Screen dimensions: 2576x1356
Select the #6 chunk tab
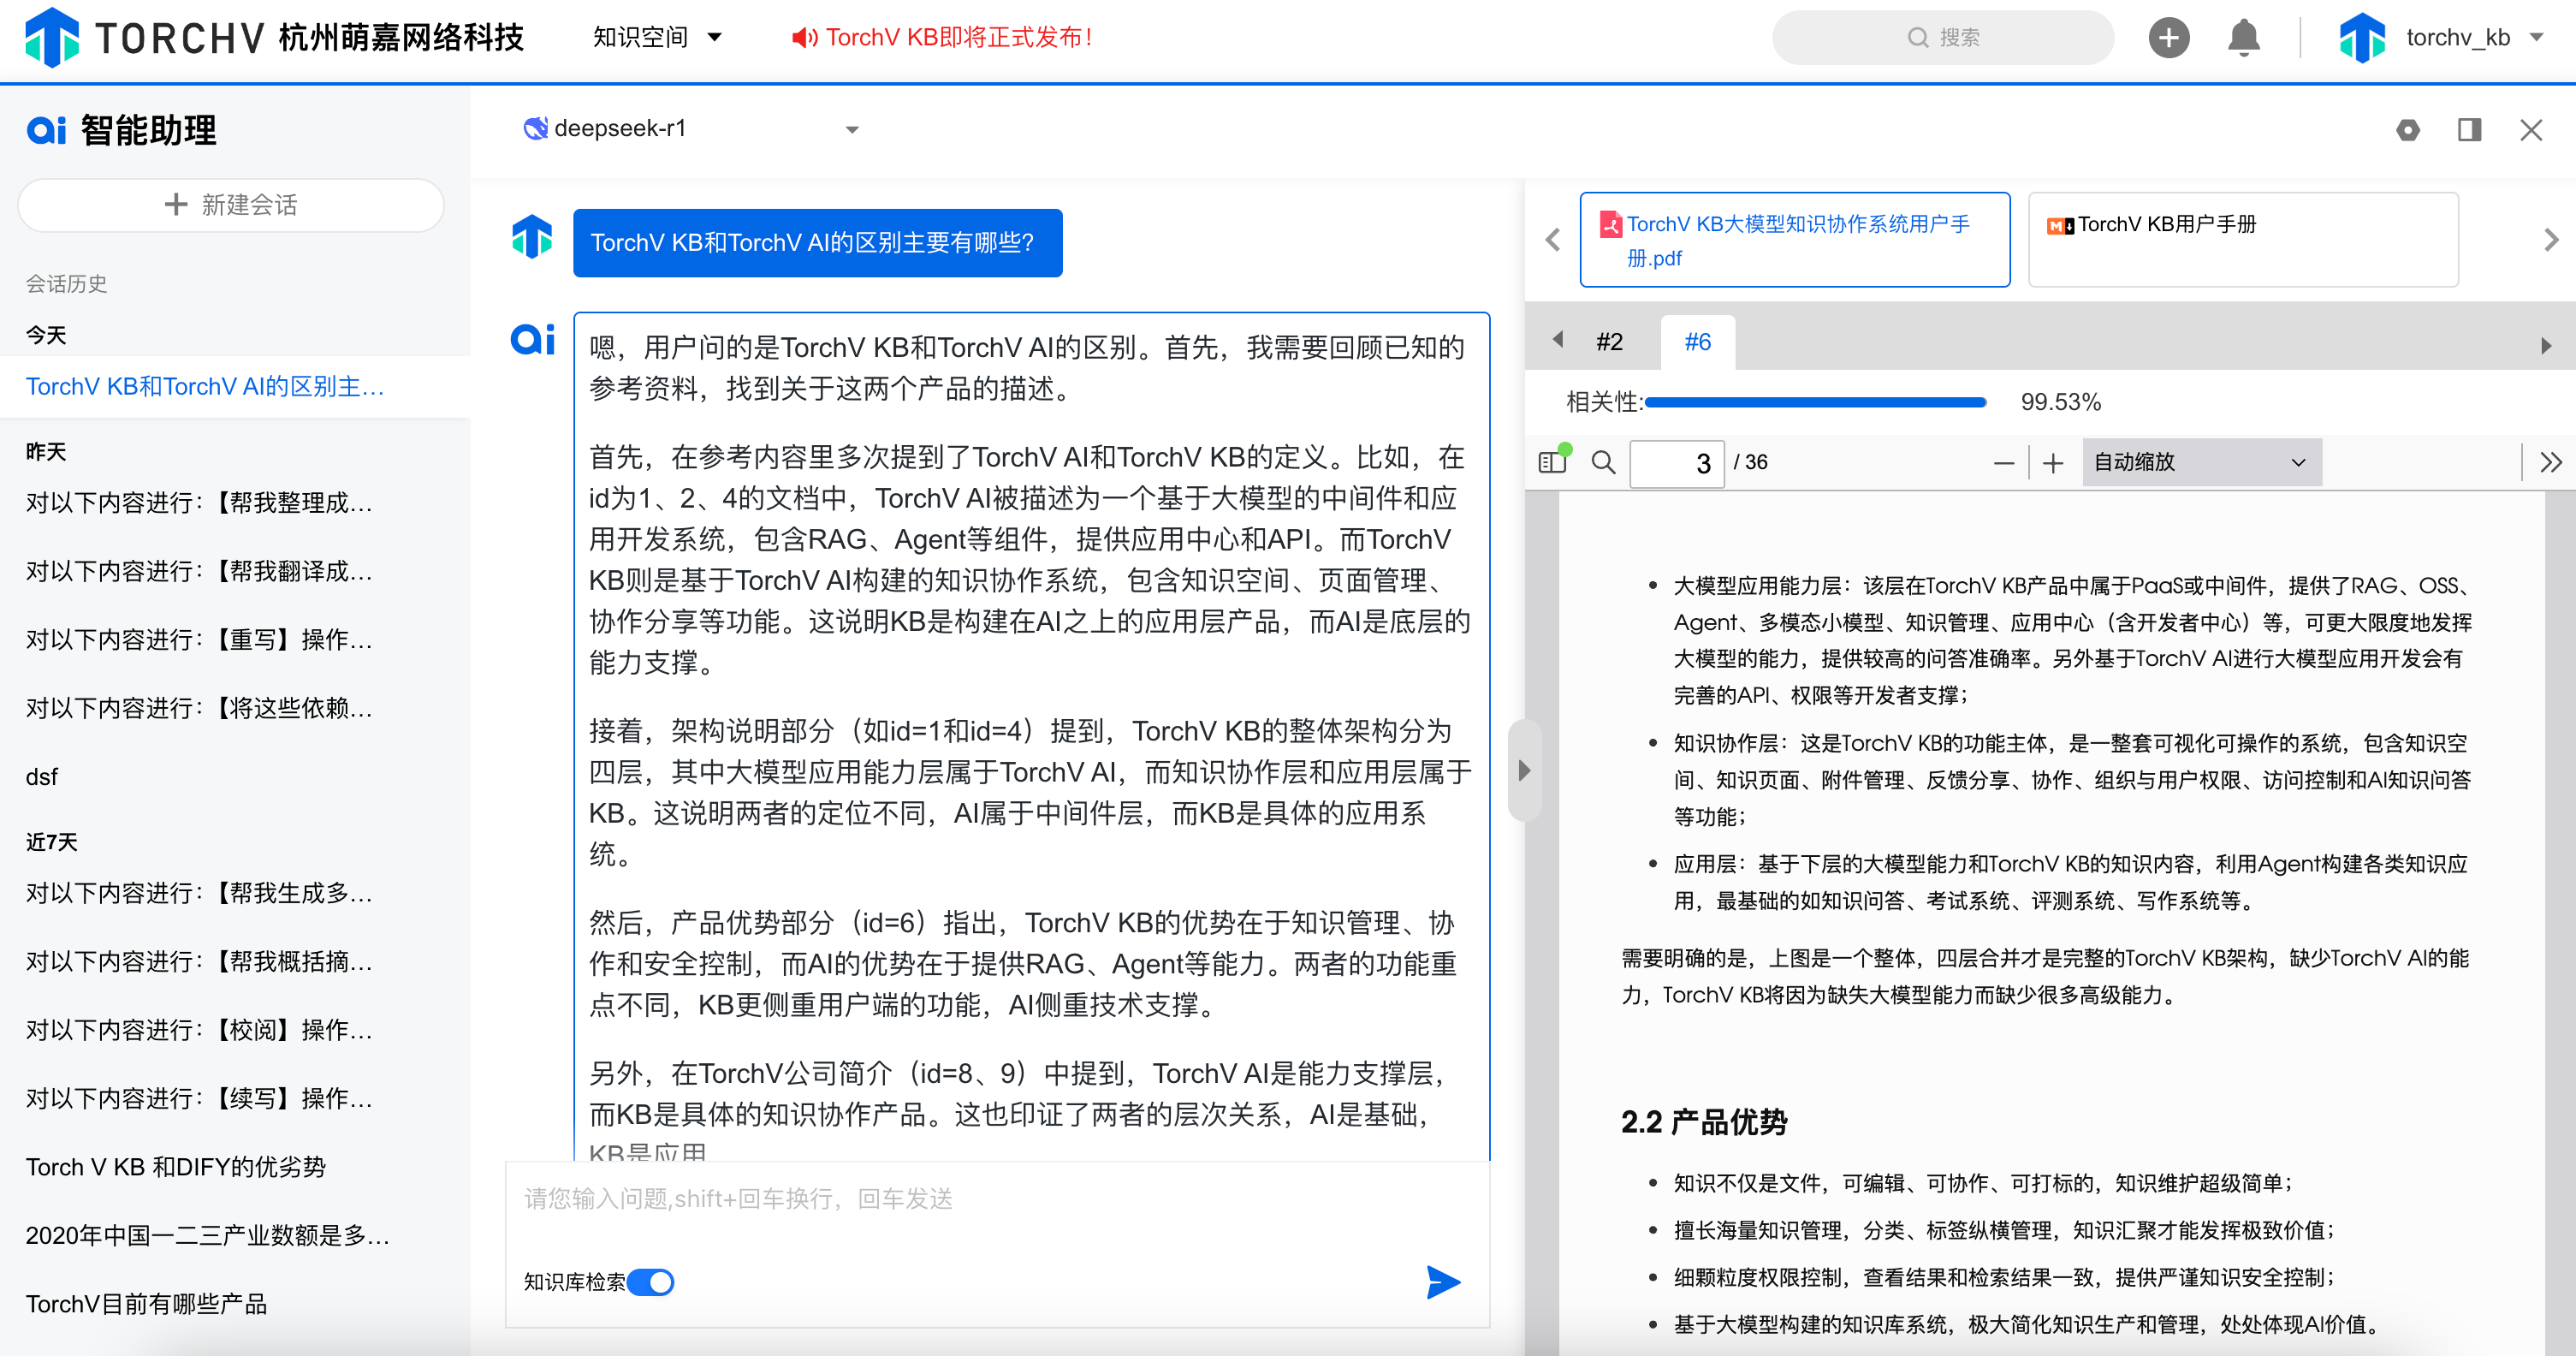(x=1697, y=342)
